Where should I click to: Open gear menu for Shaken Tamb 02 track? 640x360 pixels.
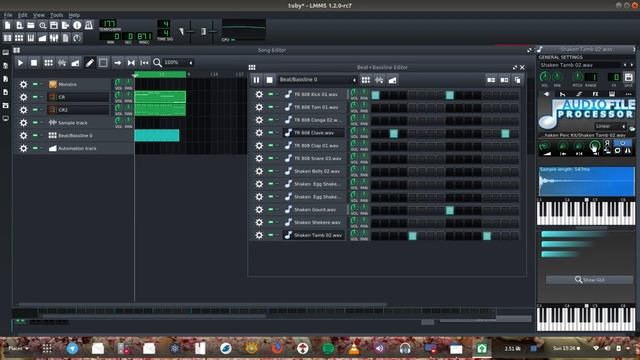coord(259,235)
